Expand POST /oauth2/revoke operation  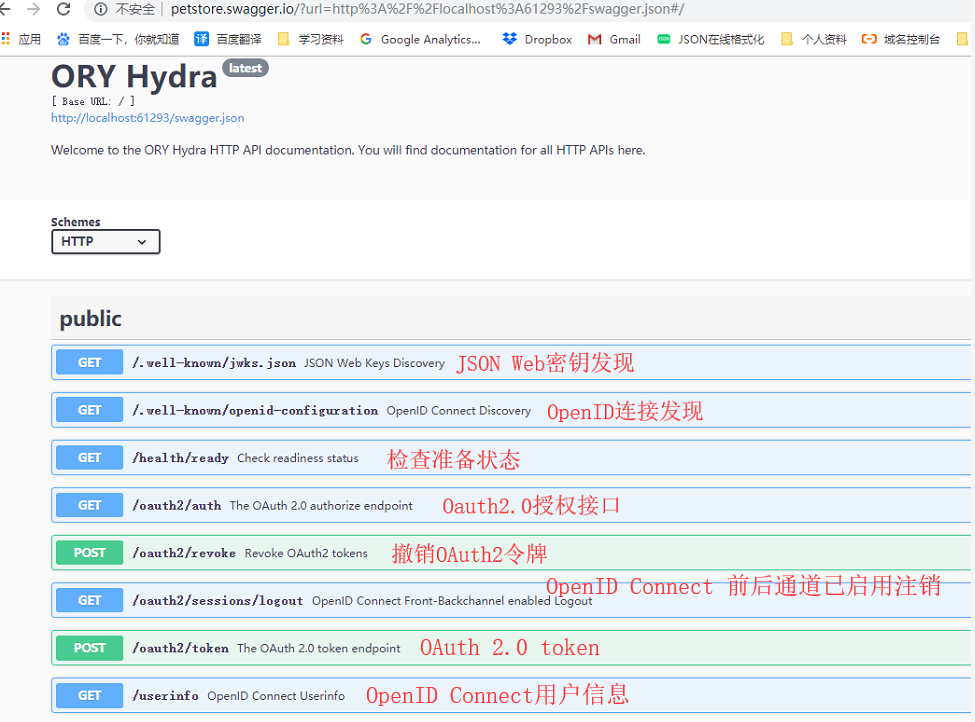[510, 553]
